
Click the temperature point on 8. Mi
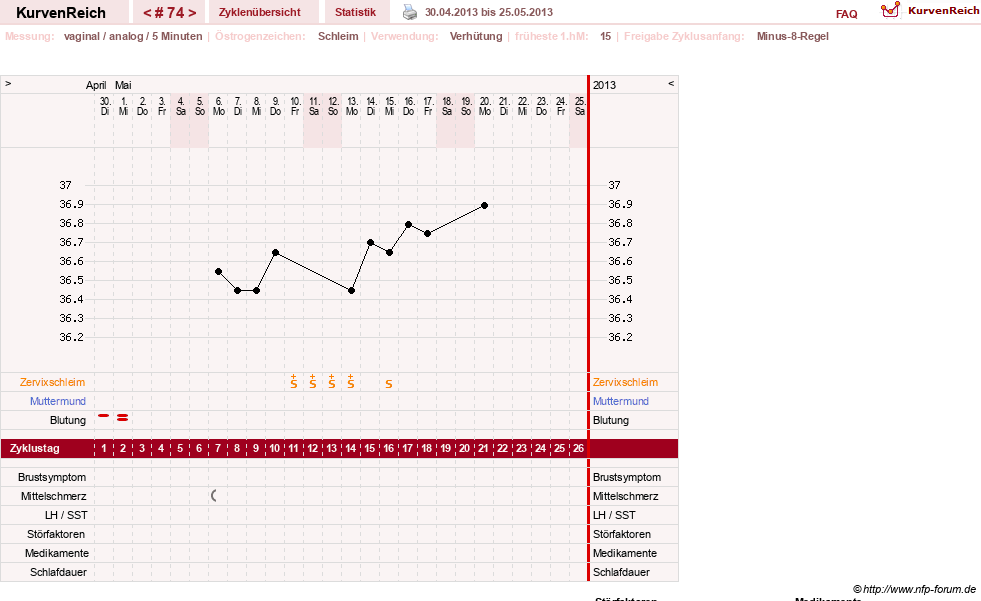[x=257, y=291]
